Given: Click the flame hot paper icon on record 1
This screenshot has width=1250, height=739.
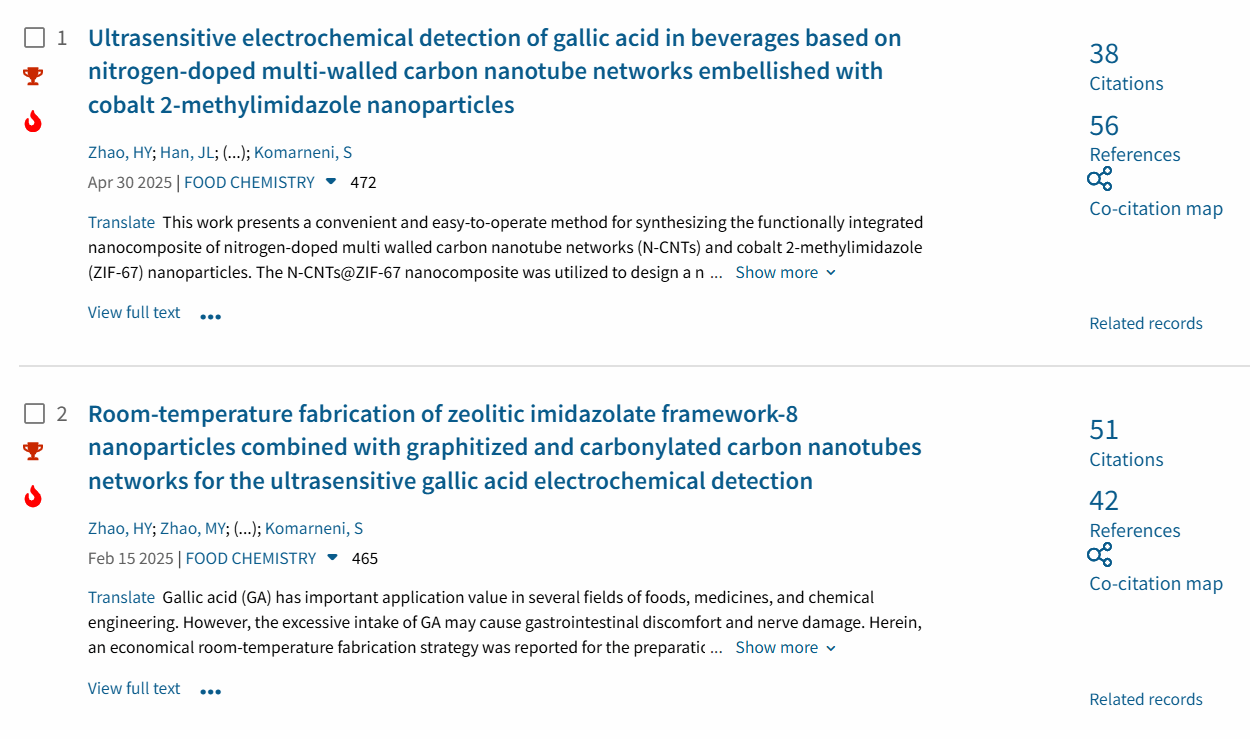Looking at the screenshot, I should click(x=33, y=122).
